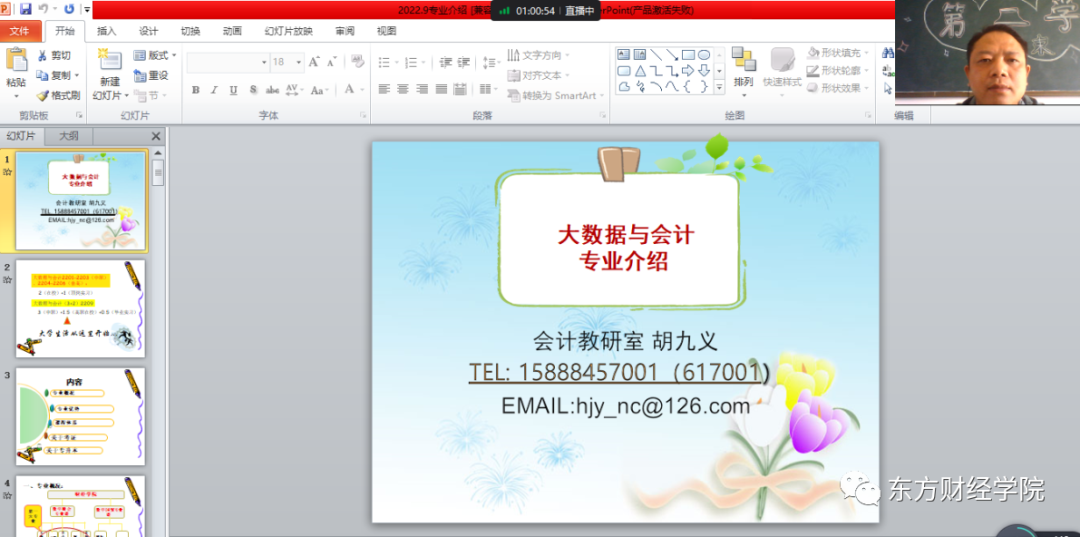The width and height of the screenshot is (1080, 537).
Task: Click 重设 (Reset) slide button
Action: [x=151, y=75]
